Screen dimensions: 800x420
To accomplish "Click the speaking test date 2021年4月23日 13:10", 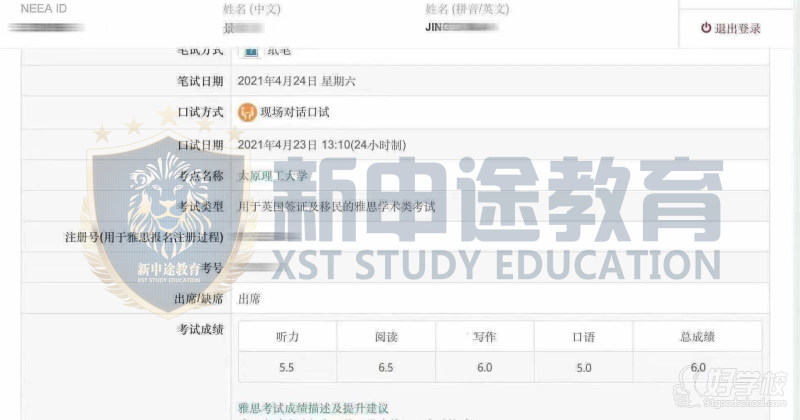I will [320, 144].
